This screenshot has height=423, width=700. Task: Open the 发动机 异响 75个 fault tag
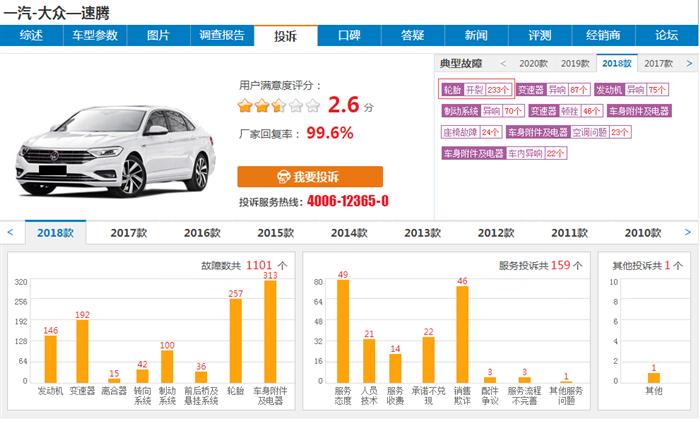click(x=631, y=90)
